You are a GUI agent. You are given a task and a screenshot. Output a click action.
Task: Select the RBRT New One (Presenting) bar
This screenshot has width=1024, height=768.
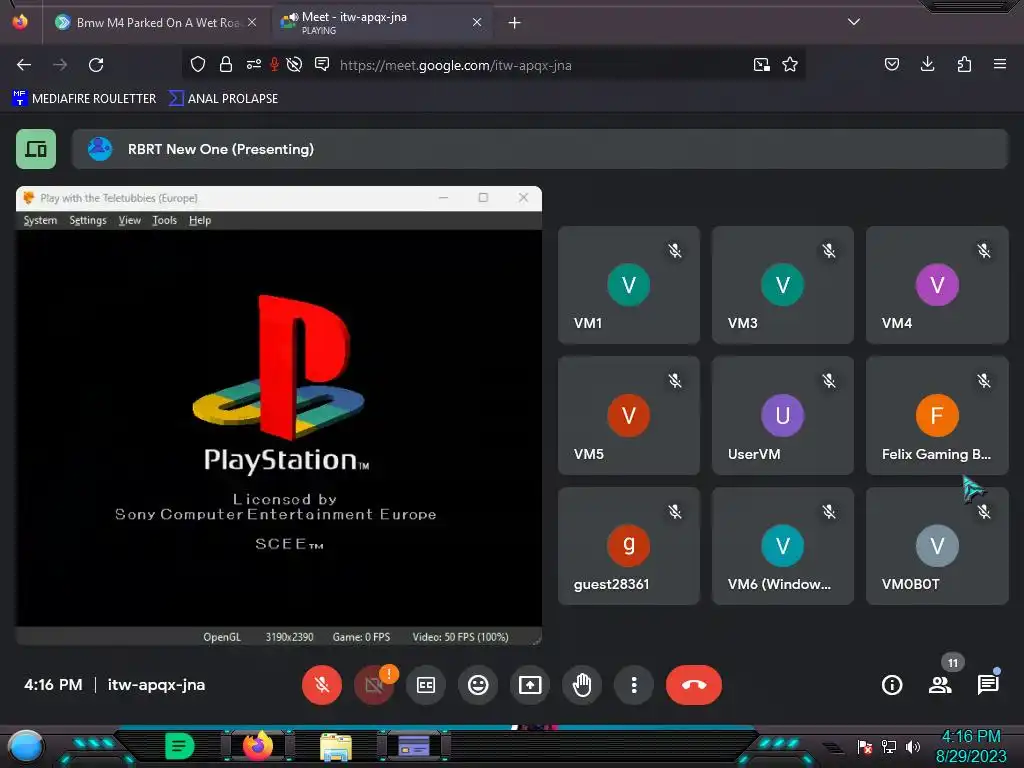(539, 149)
